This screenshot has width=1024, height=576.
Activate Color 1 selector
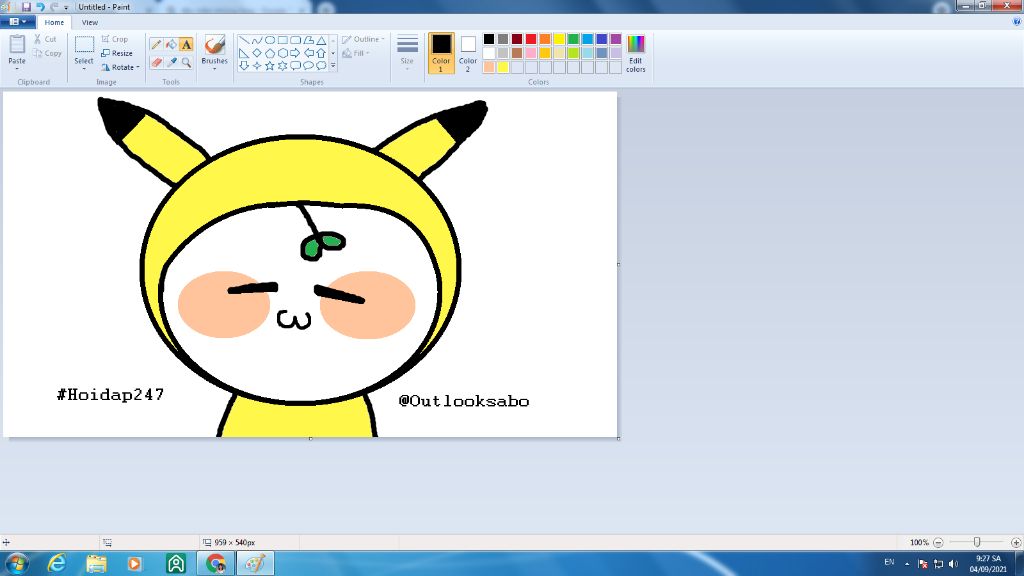point(441,53)
